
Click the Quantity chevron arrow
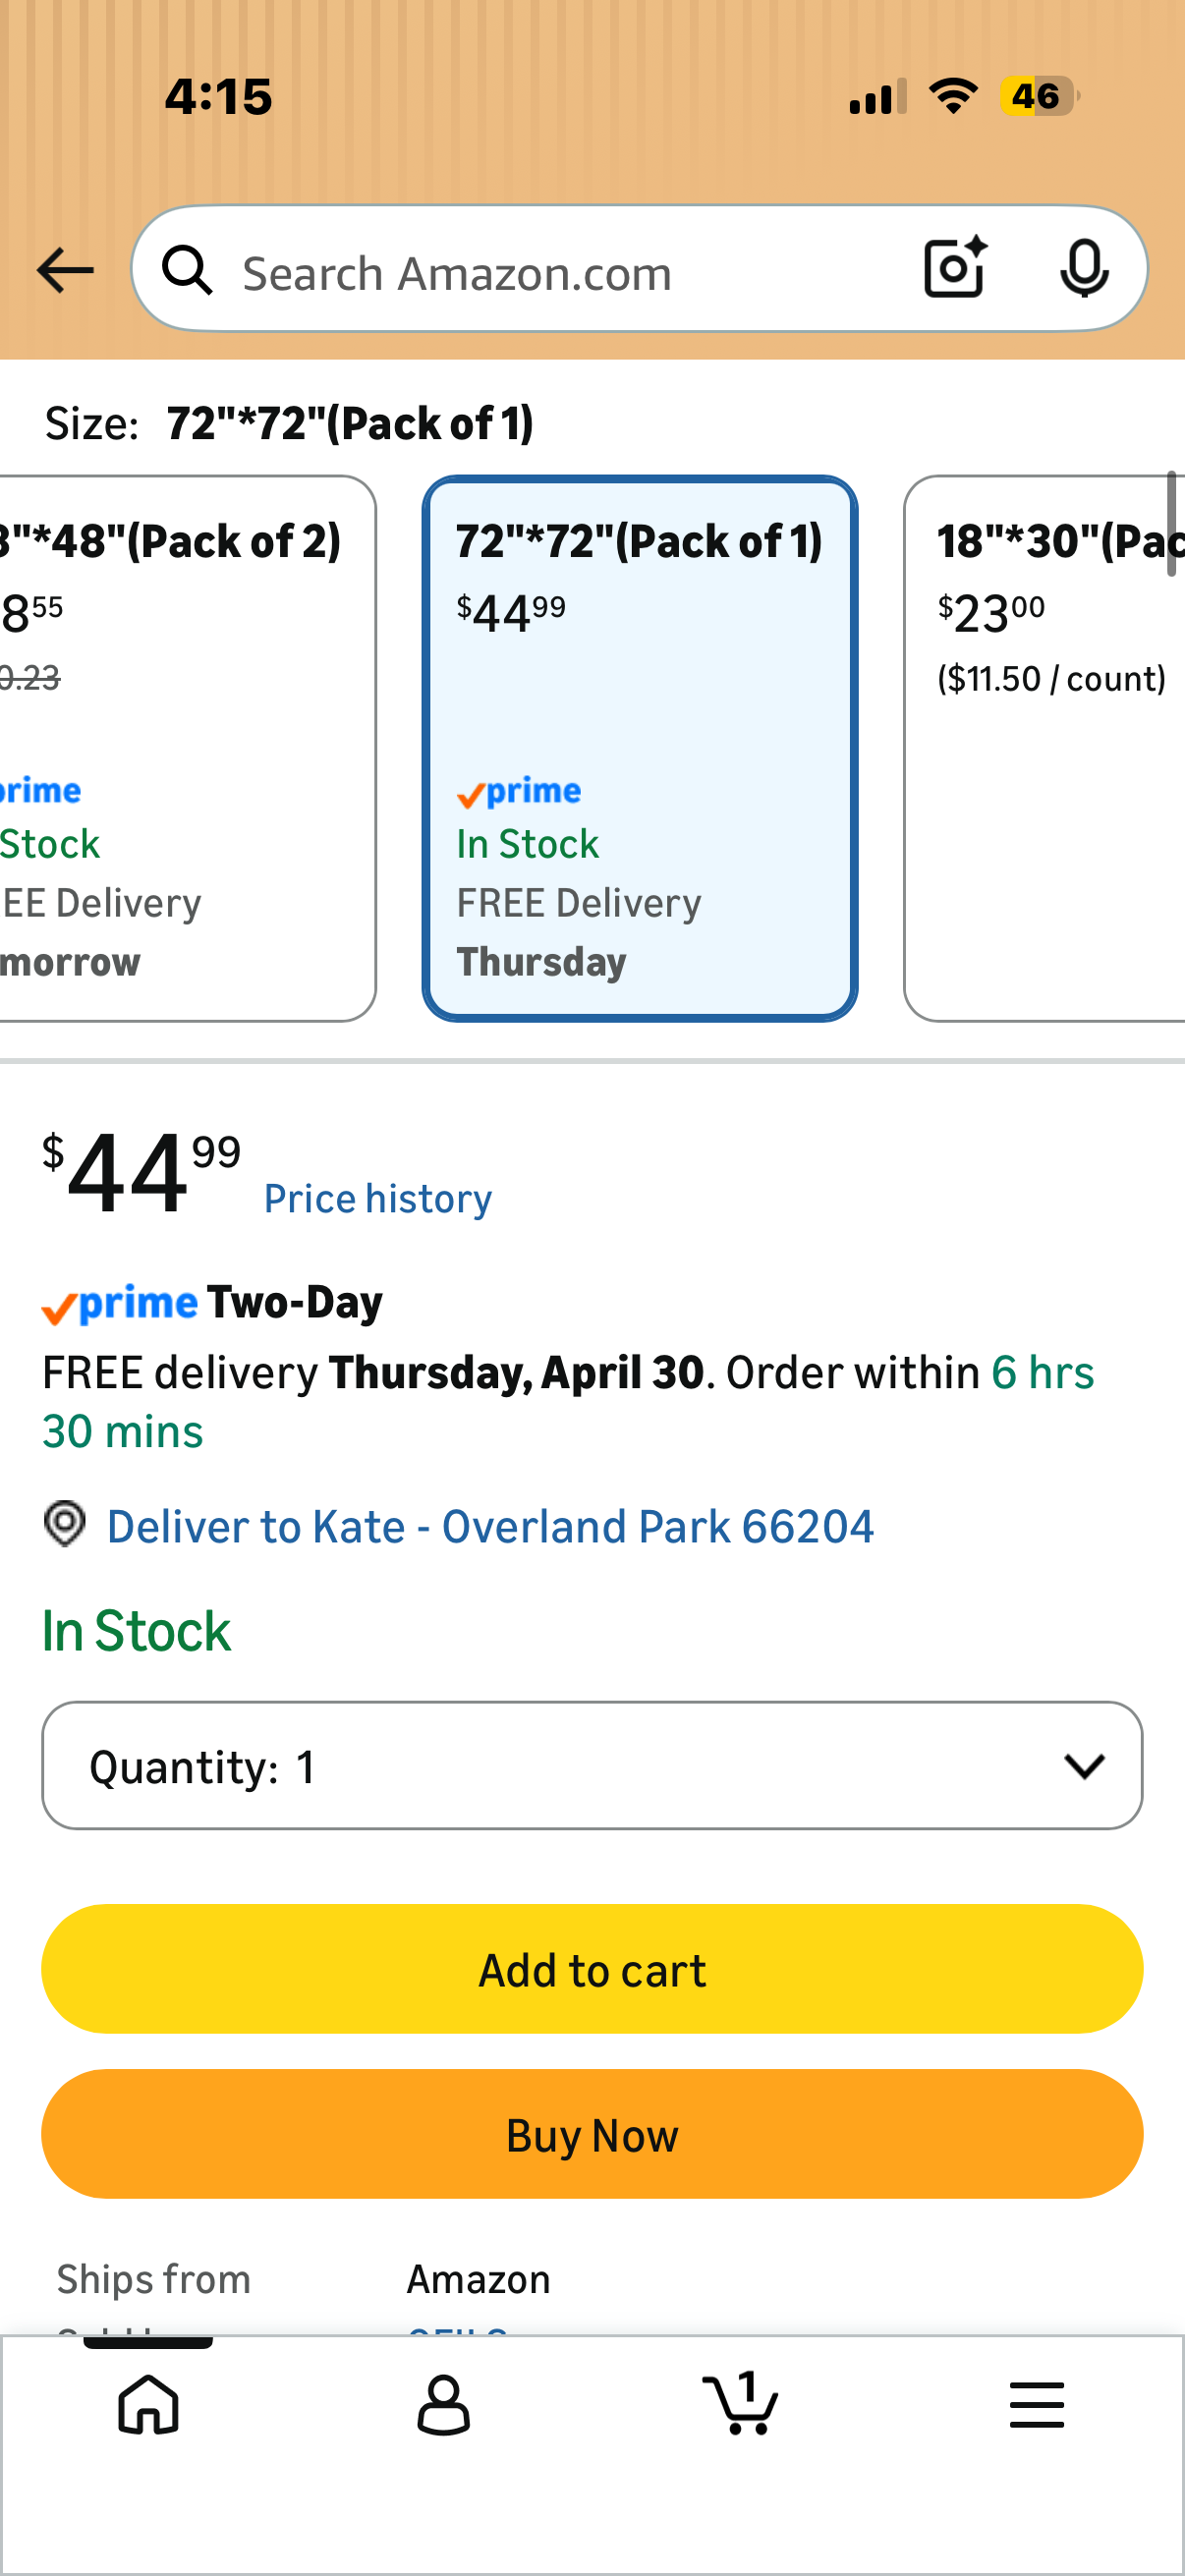[1084, 1766]
